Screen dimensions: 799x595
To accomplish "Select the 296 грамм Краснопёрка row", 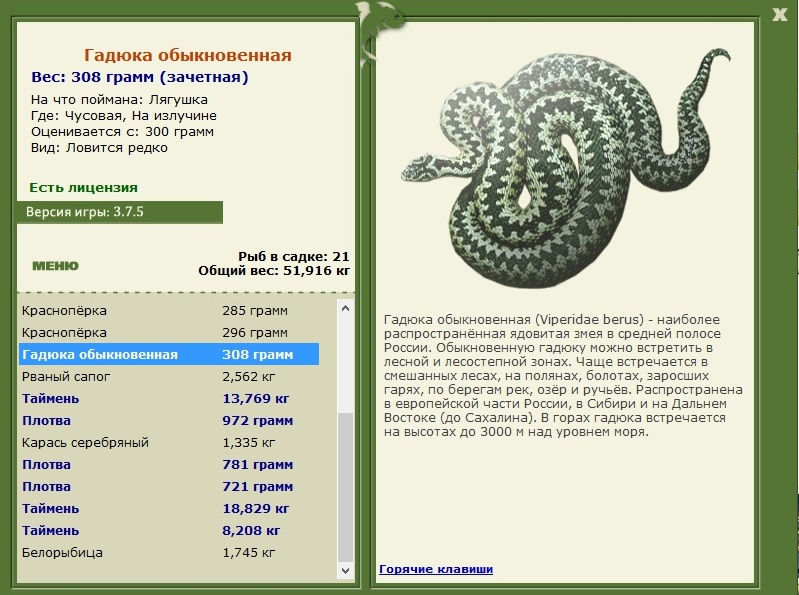I will pyautogui.click(x=169, y=333).
